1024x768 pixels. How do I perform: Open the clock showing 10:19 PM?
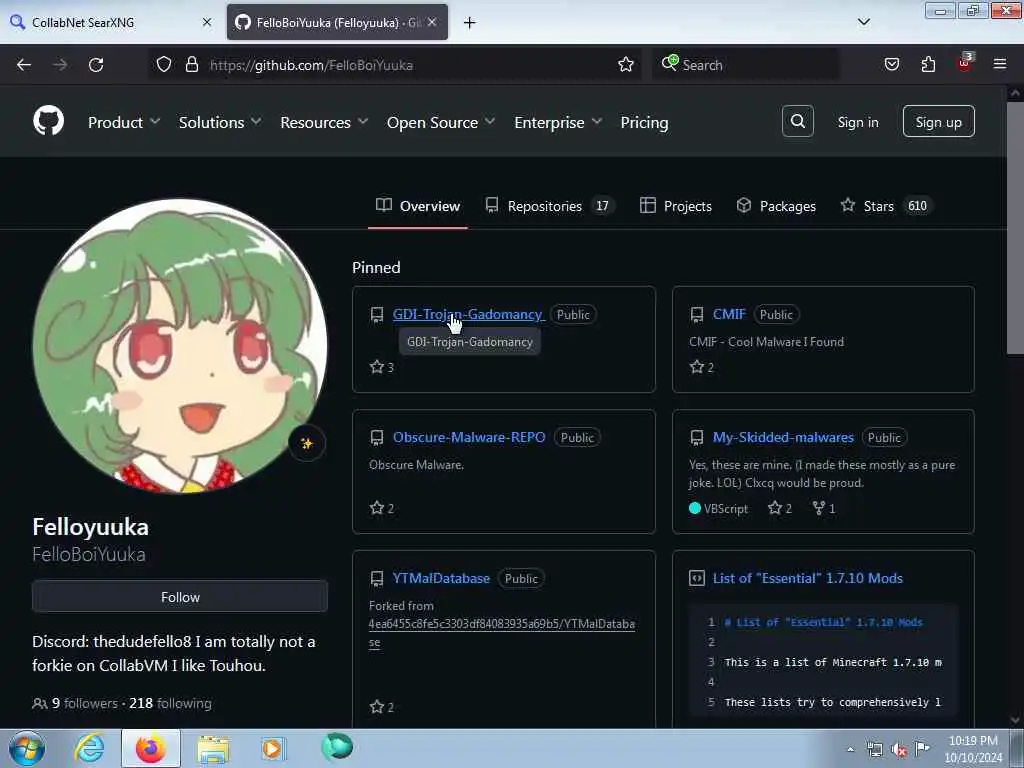coord(973,749)
